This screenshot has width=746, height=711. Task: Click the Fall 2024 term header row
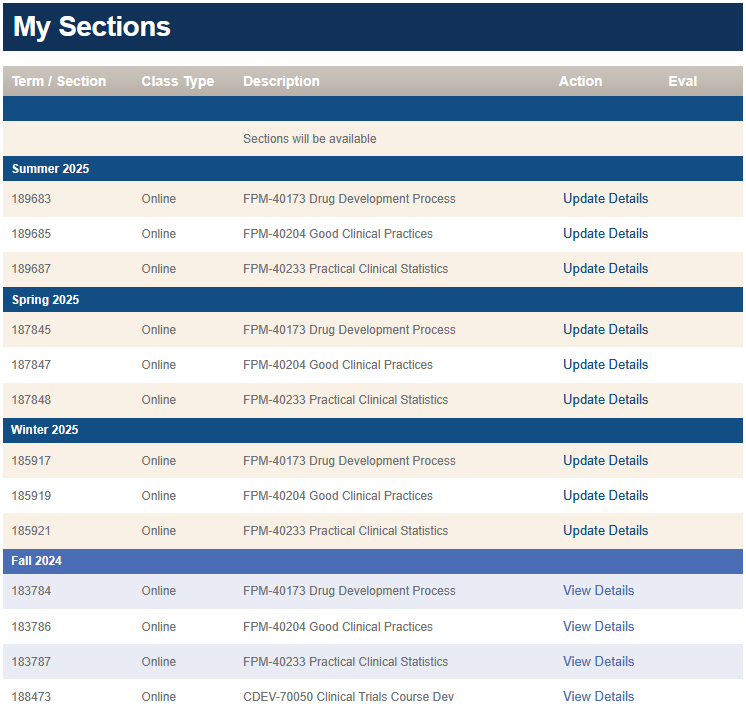pyautogui.click(x=37, y=561)
